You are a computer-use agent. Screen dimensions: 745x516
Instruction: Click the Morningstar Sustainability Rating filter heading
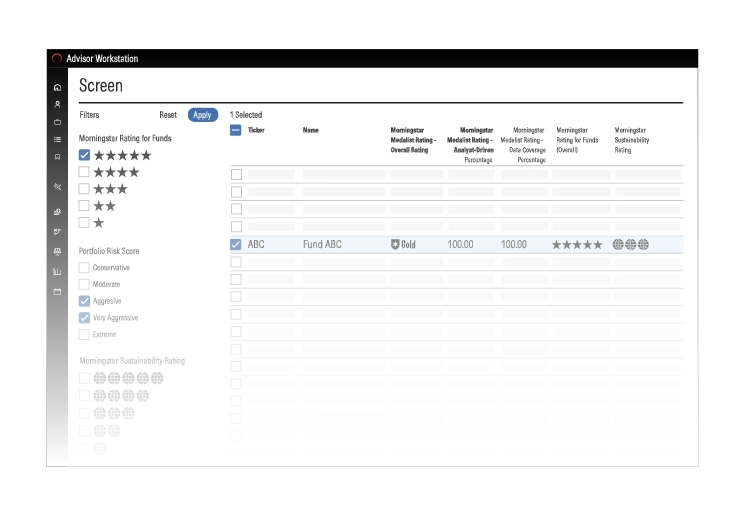pos(132,361)
